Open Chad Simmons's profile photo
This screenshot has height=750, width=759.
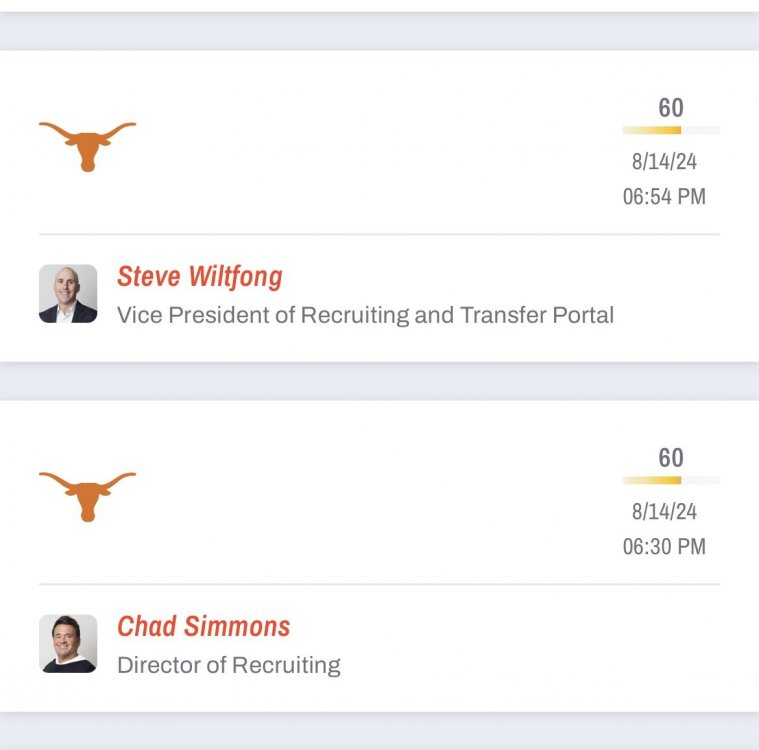tap(68, 643)
